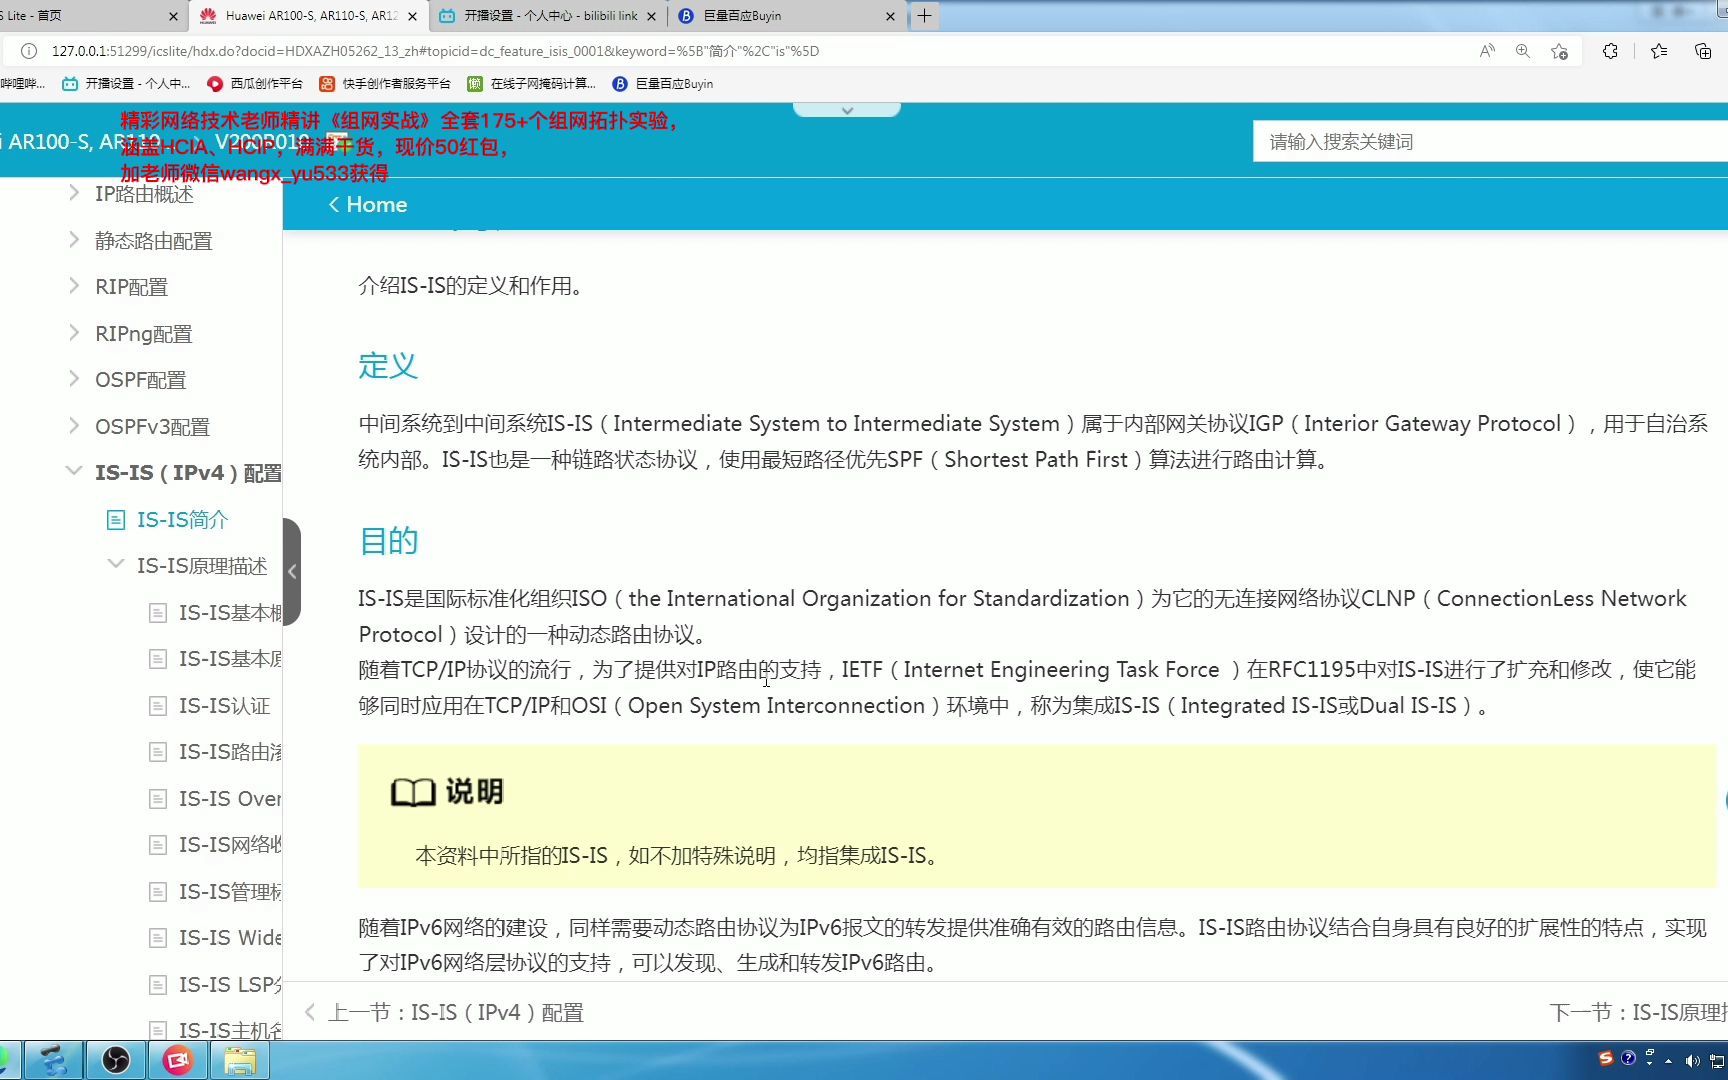Image resolution: width=1728 pixels, height=1080 pixels.
Task: Expand the OSPF配置 tree node
Action: click(73, 378)
